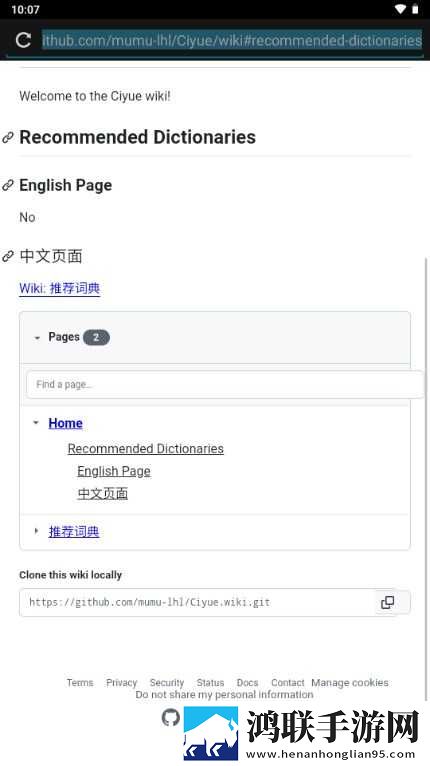The image size is (430, 766).
Task: Jump to English Page in sidebar outline
Action: (x=114, y=471)
